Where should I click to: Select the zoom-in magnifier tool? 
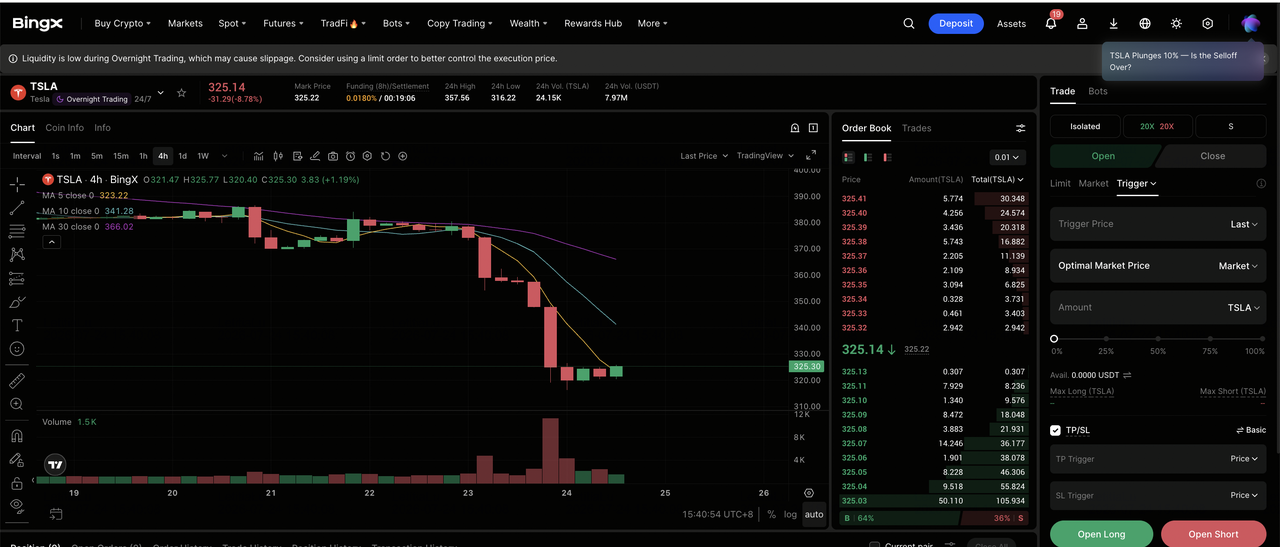(x=17, y=404)
